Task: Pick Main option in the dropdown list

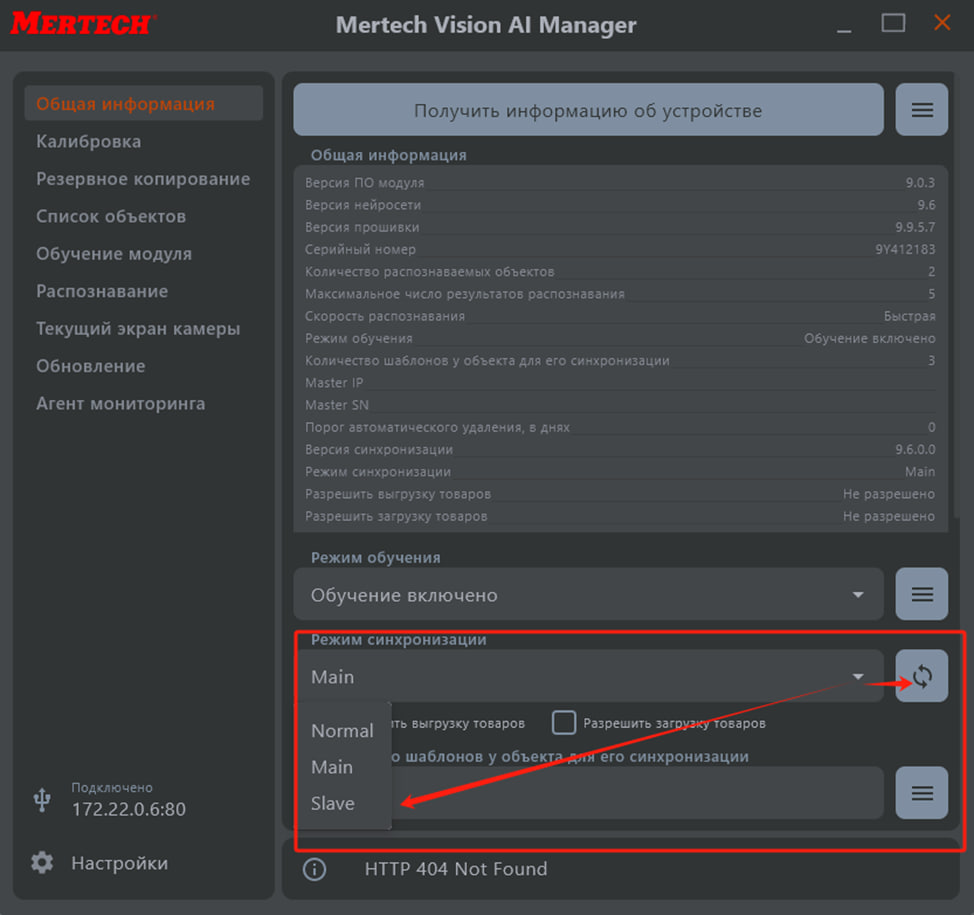Action: click(332, 767)
